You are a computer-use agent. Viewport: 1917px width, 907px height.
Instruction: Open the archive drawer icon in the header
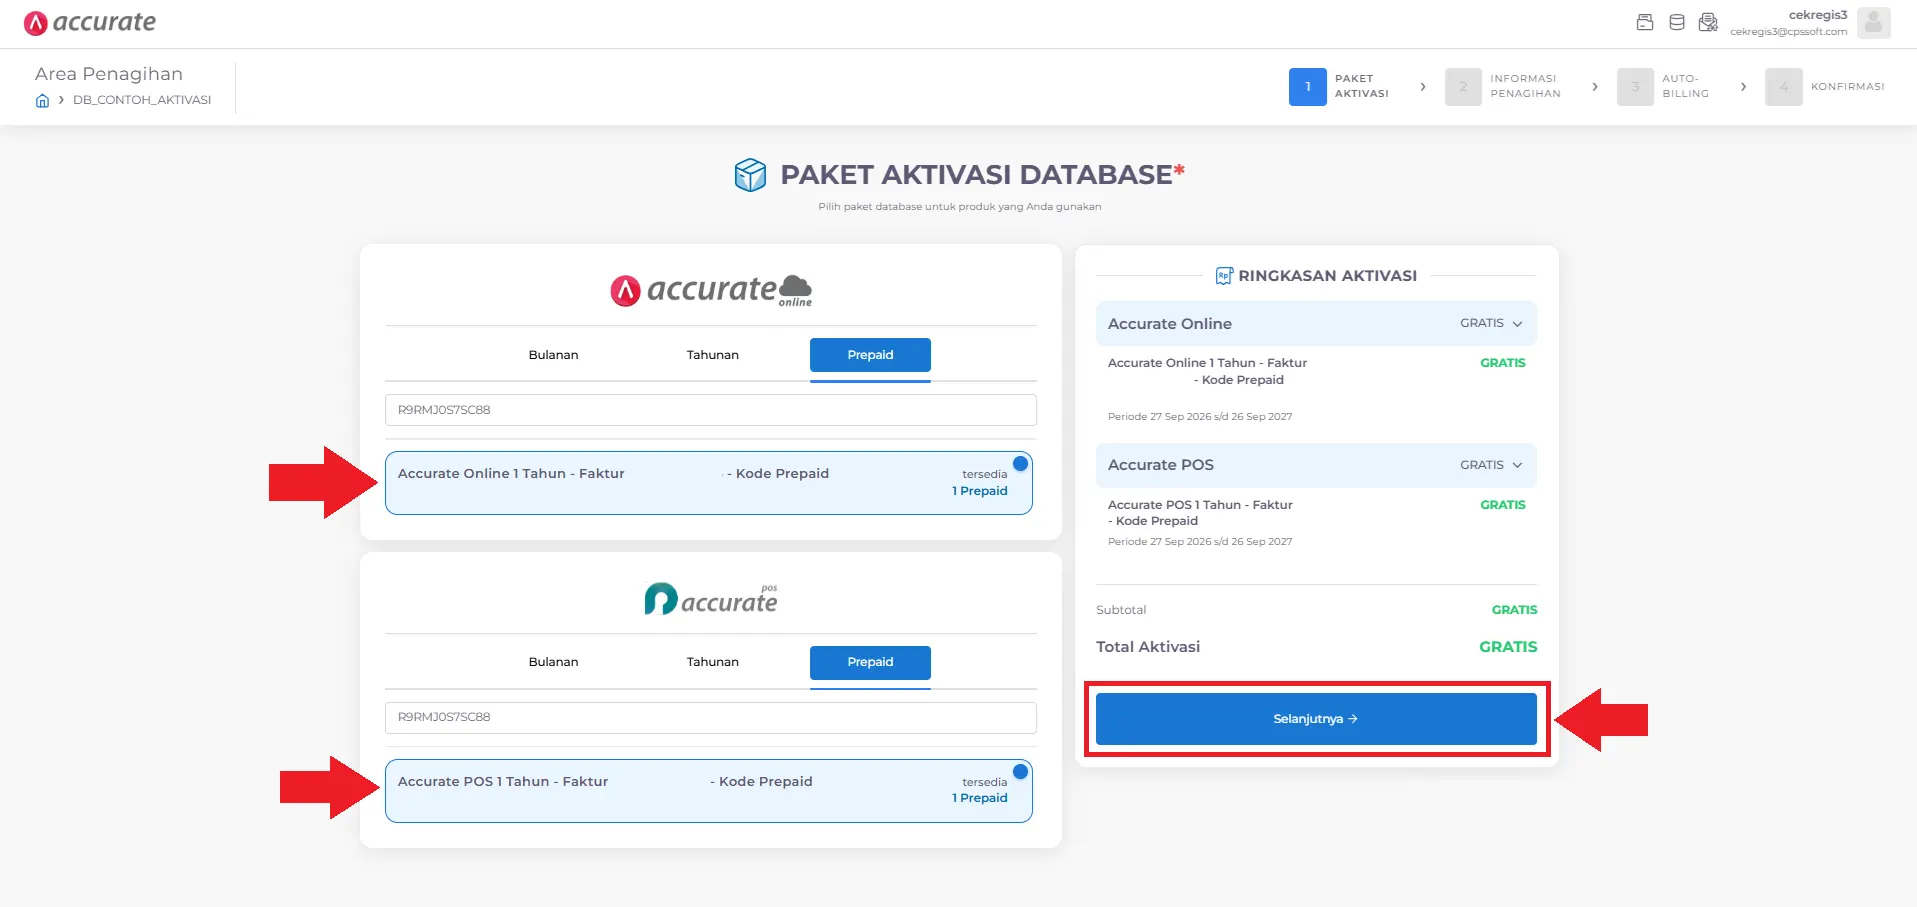point(1645,23)
